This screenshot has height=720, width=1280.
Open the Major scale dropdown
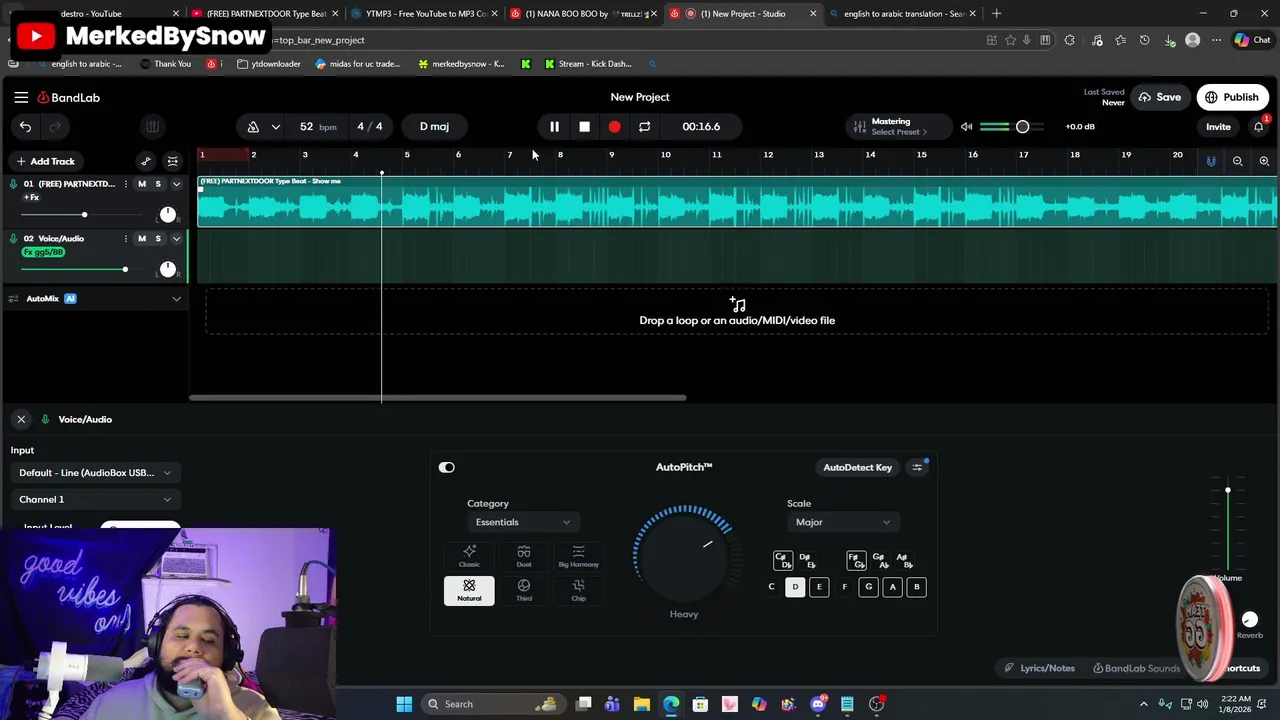(x=842, y=522)
